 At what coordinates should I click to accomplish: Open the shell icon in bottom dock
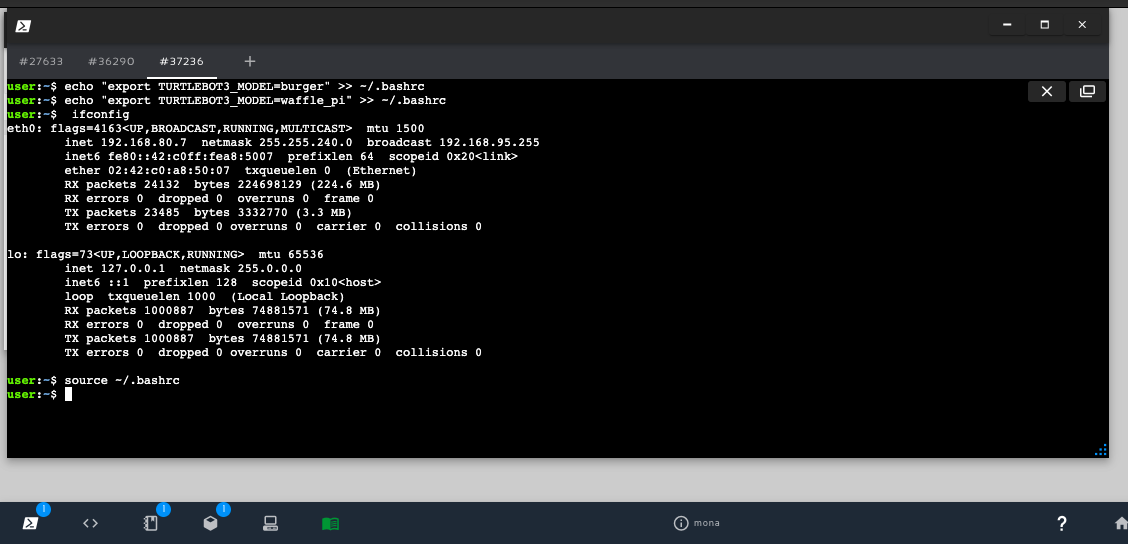(29, 523)
